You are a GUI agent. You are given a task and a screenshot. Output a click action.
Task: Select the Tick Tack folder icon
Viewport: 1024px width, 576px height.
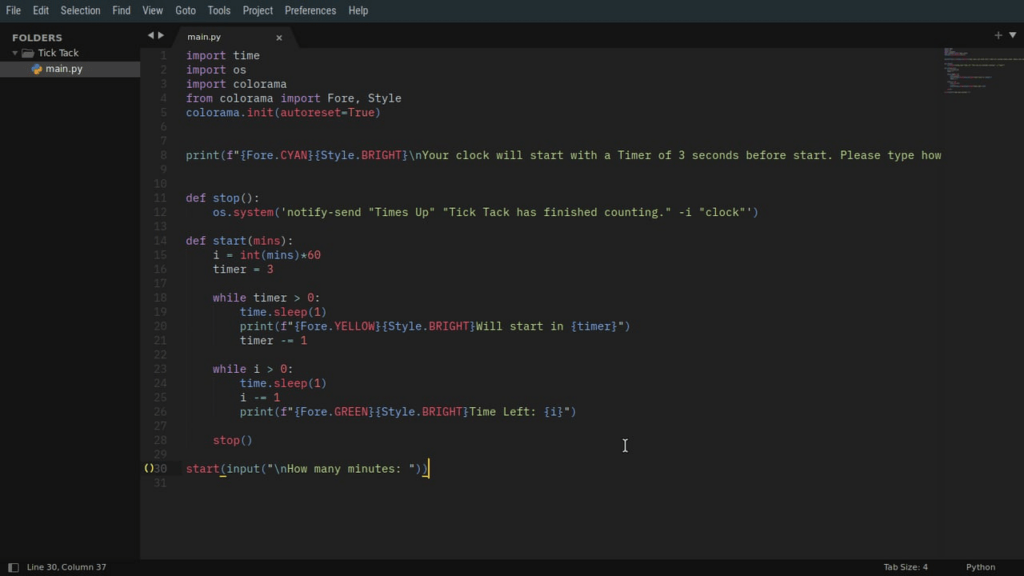click(x=27, y=53)
